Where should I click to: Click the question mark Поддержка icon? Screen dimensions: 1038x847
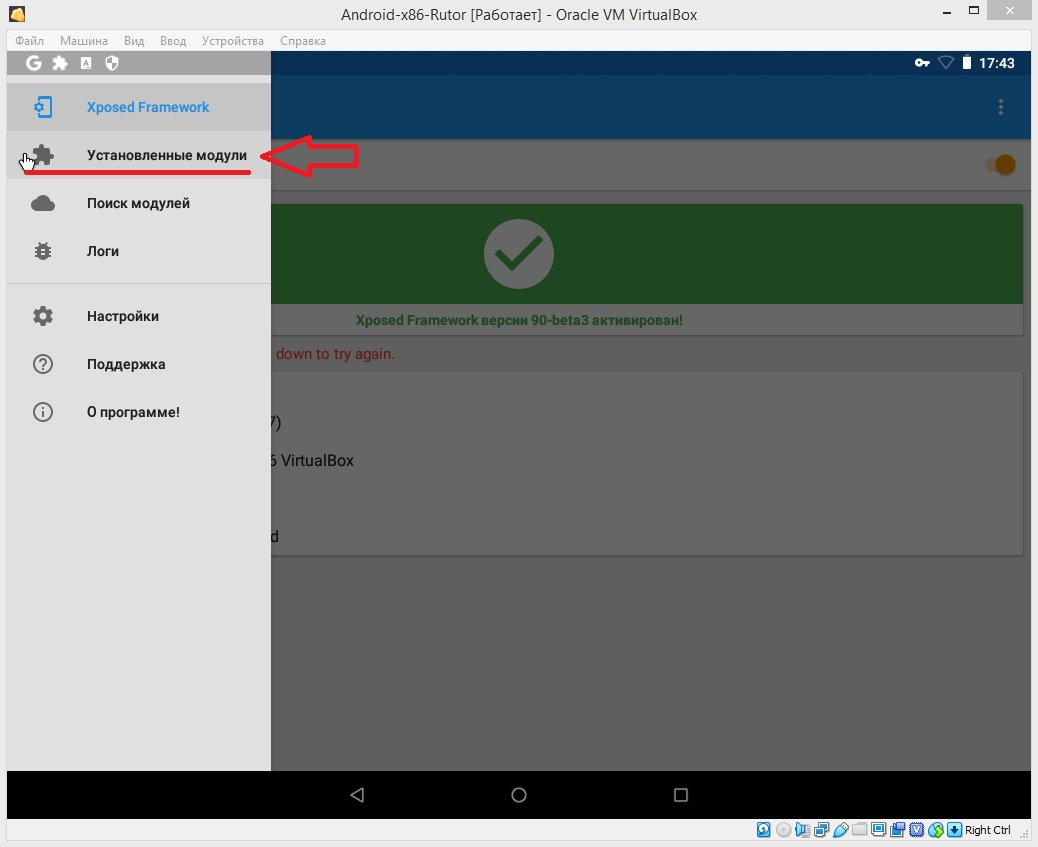click(43, 364)
